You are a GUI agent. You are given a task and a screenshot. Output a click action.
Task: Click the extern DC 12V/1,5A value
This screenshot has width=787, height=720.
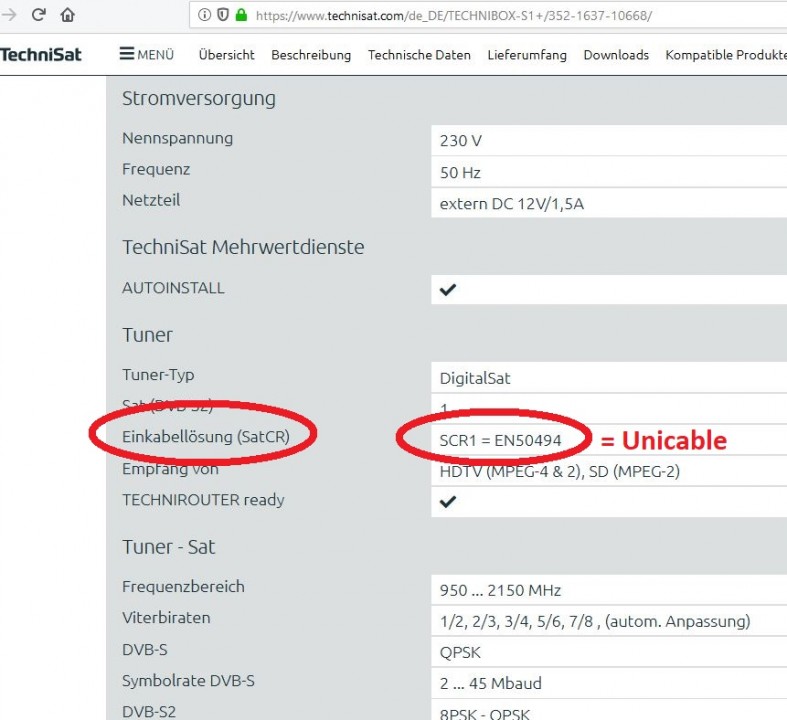pos(509,203)
